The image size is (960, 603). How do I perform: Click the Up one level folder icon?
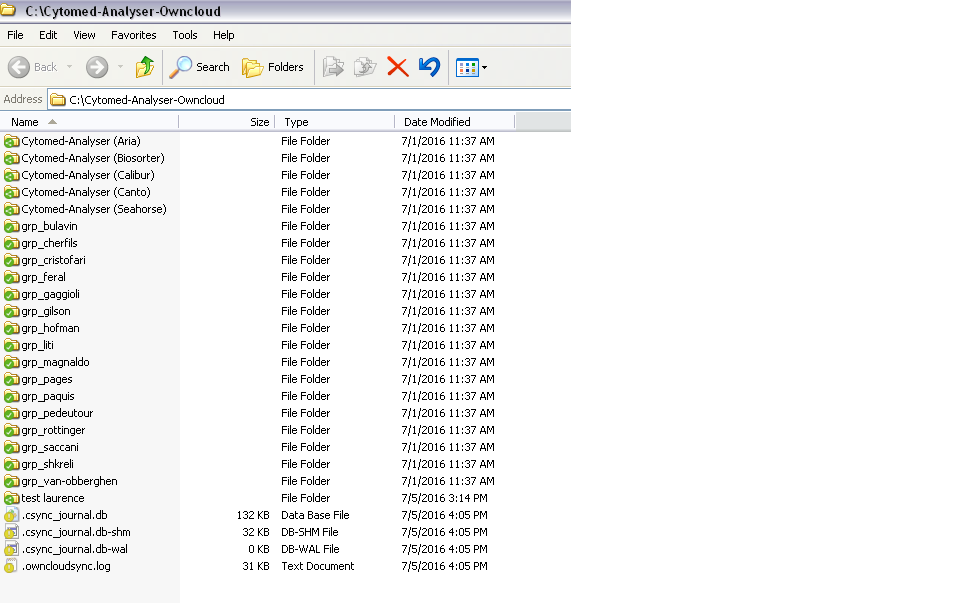[145, 67]
